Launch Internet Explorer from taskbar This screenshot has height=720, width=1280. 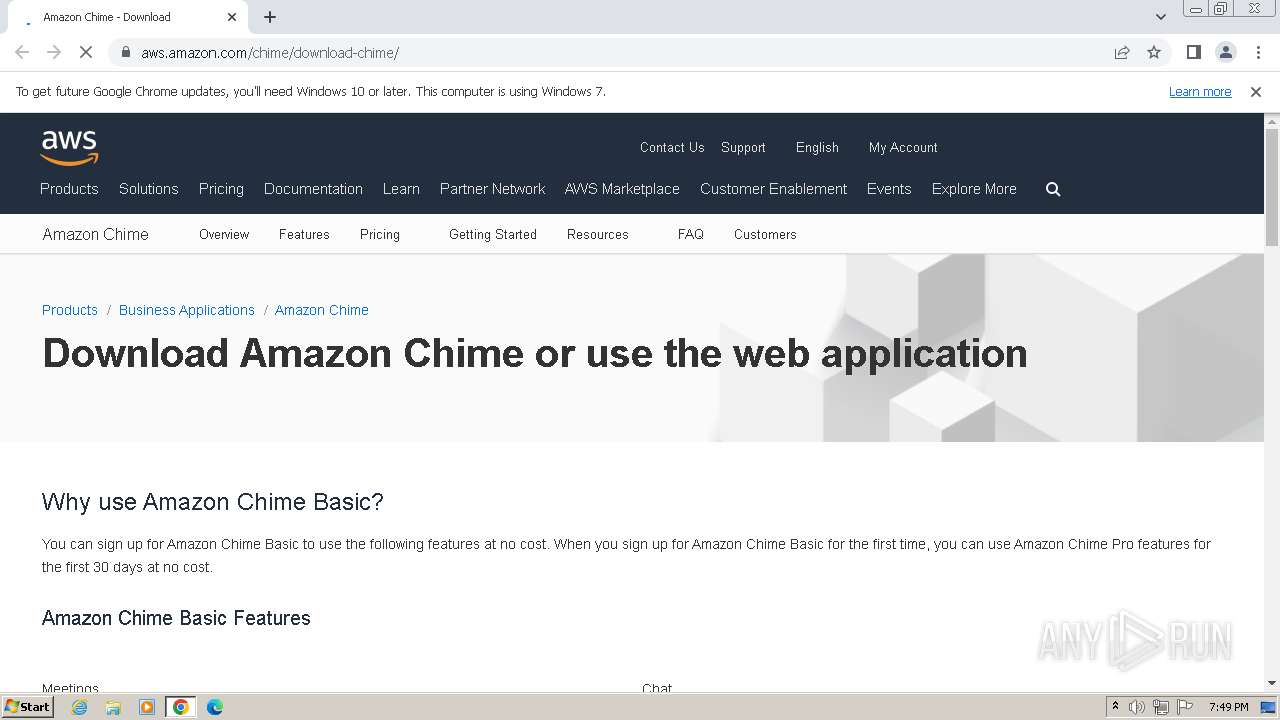point(79,707)
